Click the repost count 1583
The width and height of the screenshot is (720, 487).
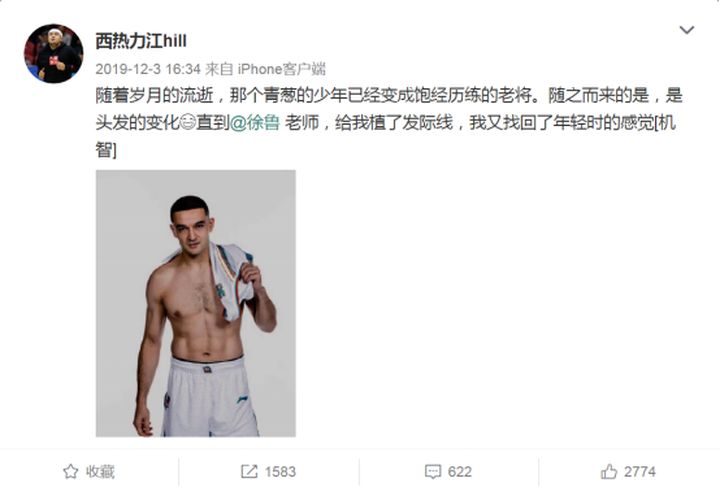click(x=280, y=472)
